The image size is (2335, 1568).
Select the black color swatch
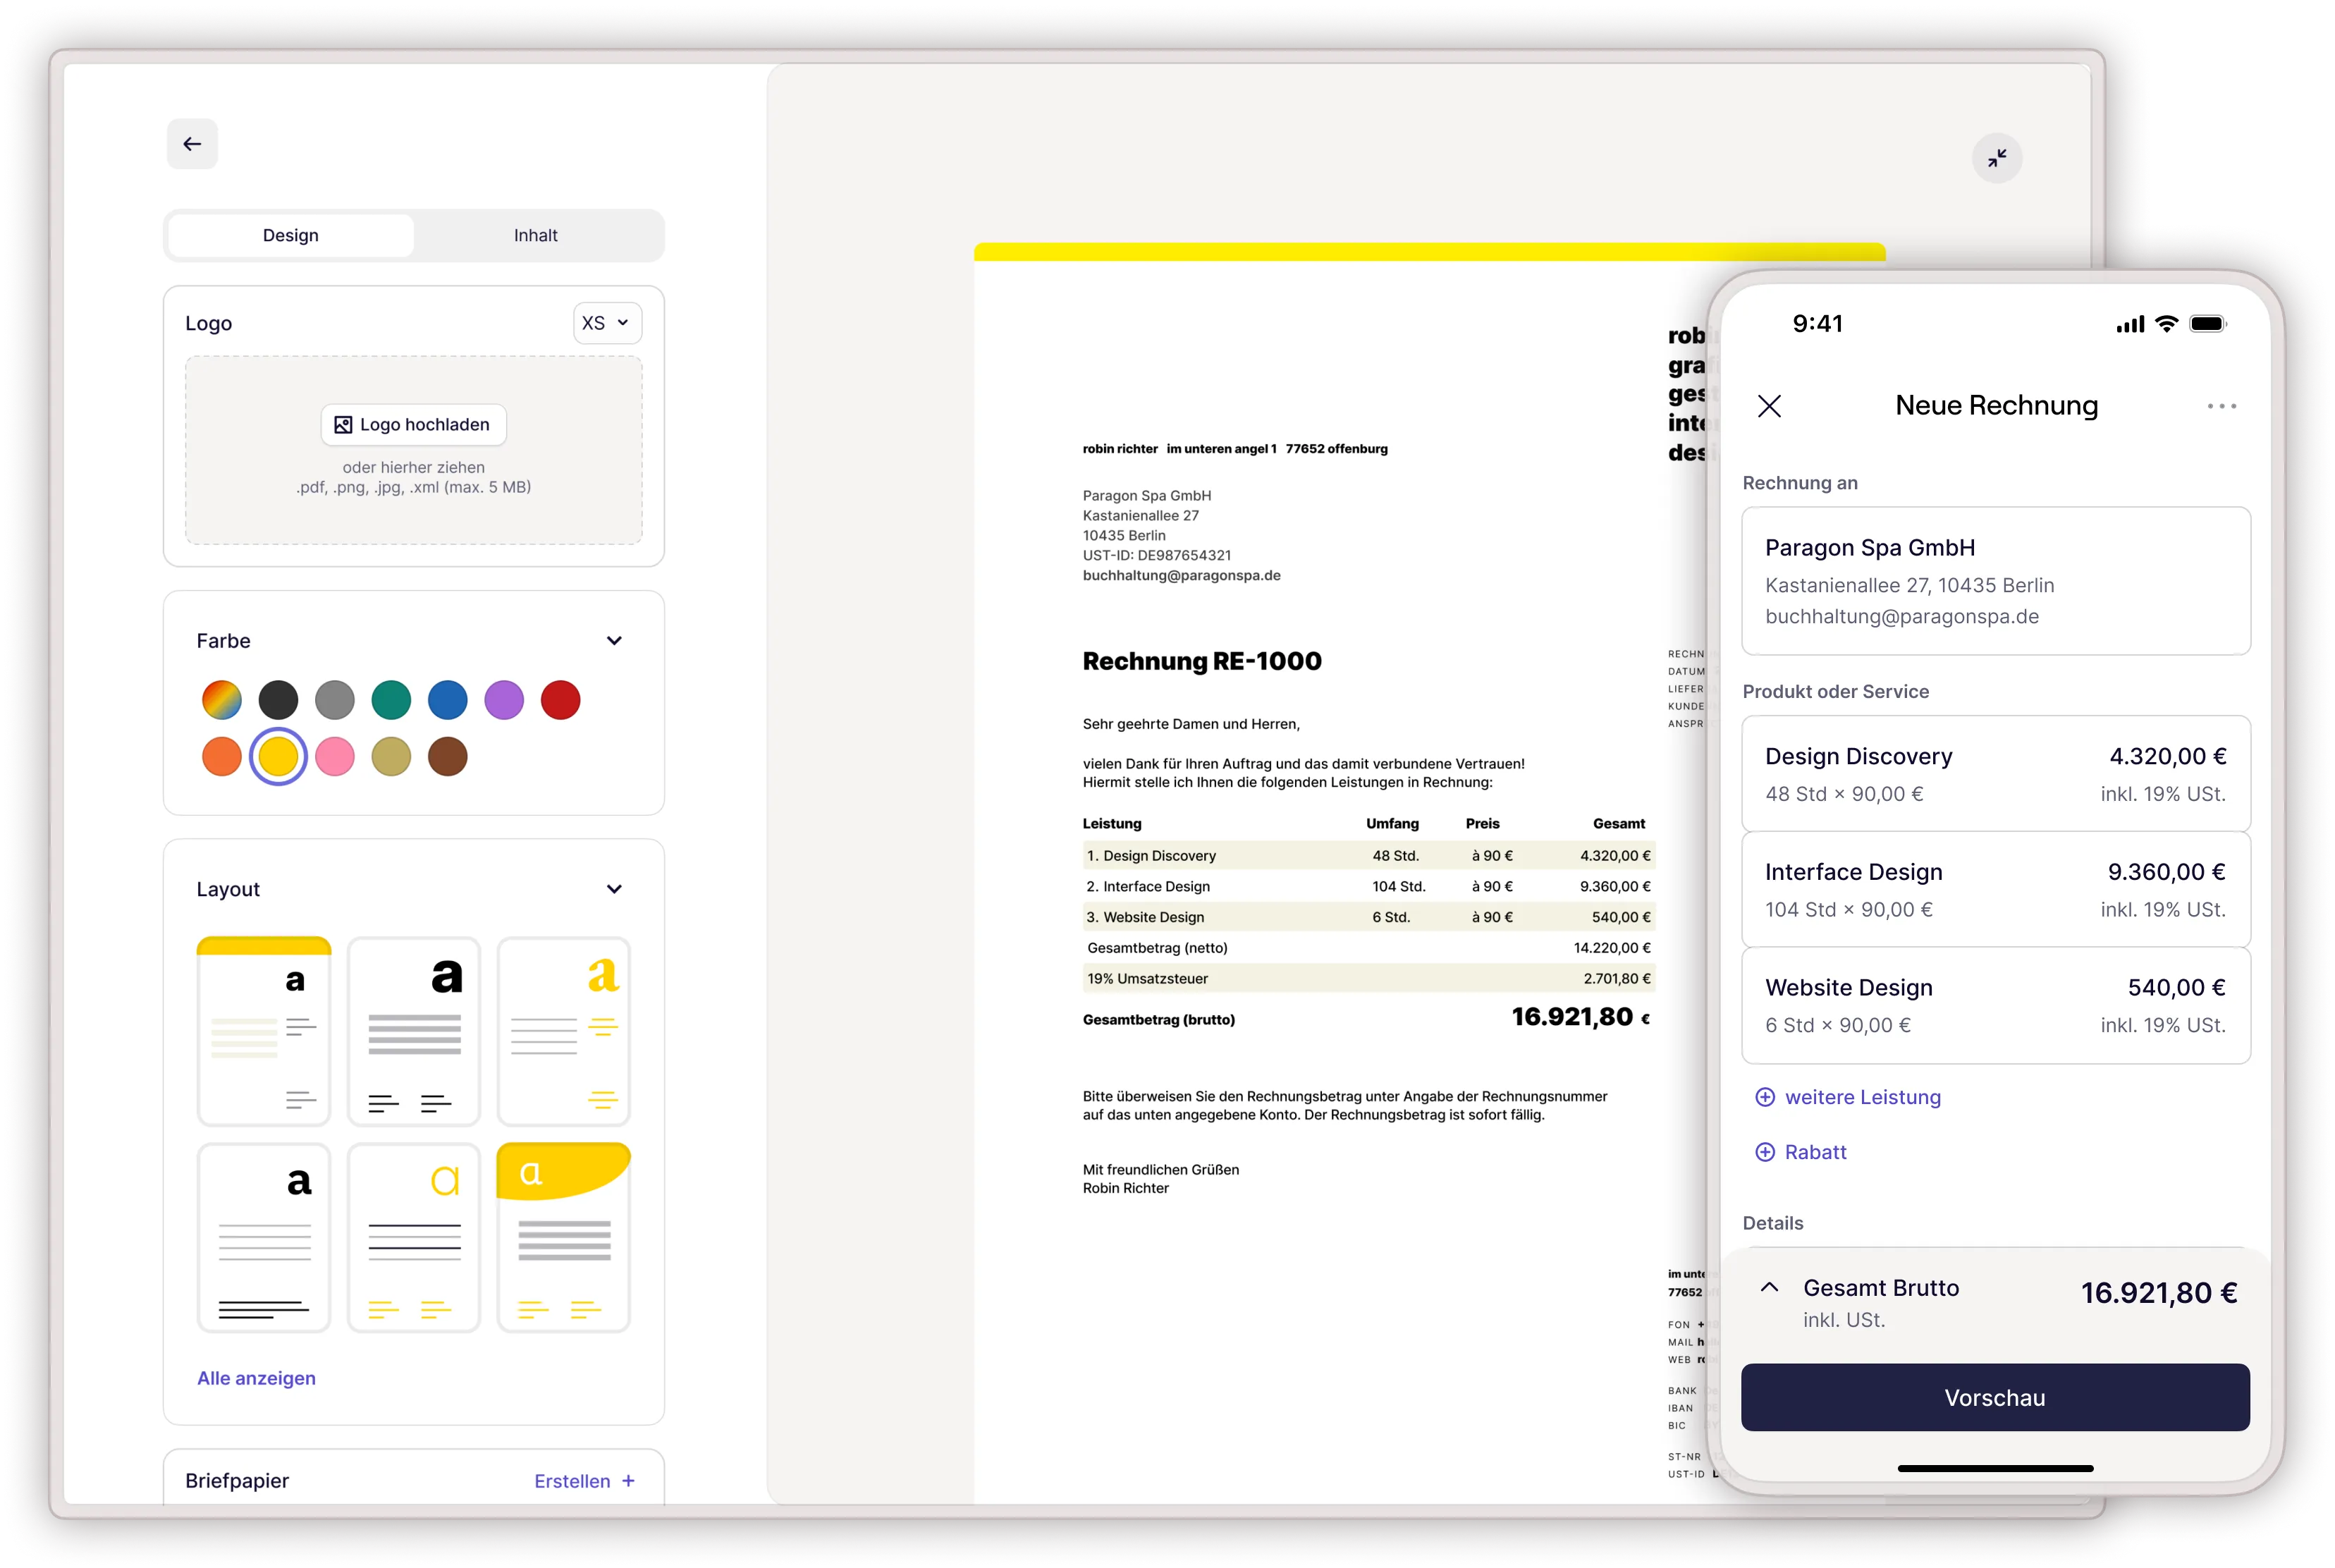point(278,700)
